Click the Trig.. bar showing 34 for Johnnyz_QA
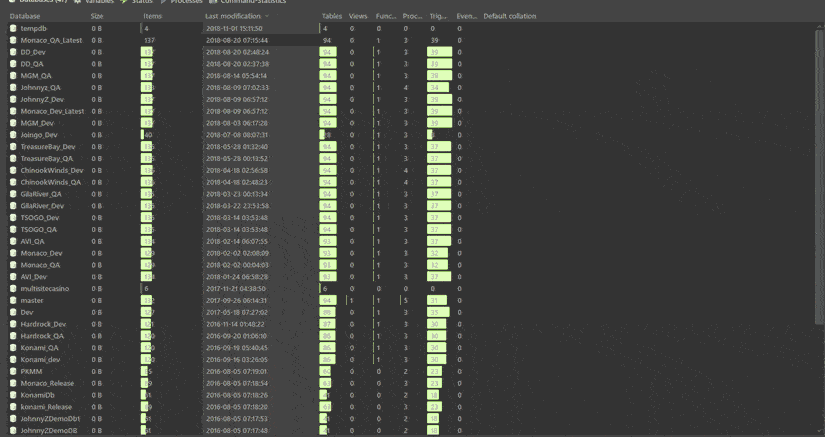825x437 pixels. coord(438,87)
